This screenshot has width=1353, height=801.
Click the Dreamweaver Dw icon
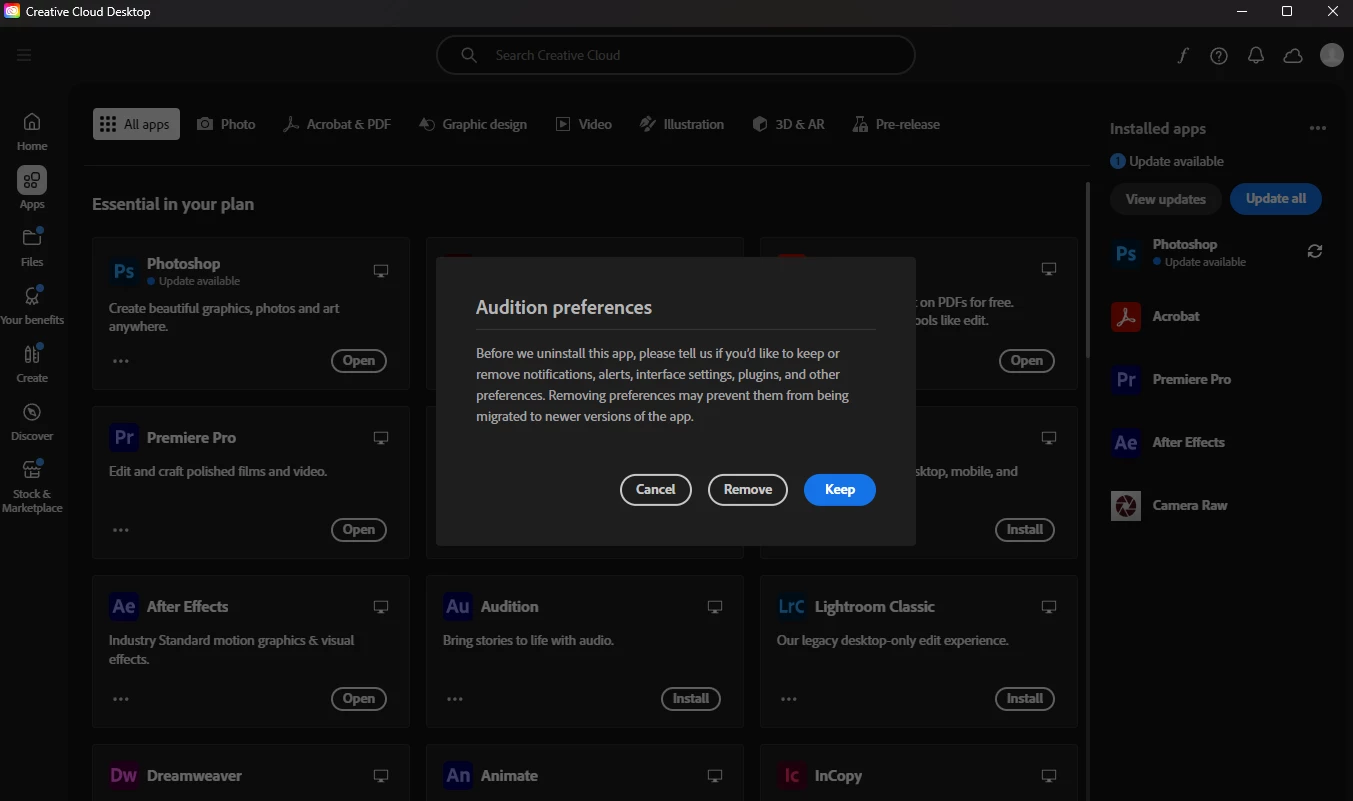(124, 776)
